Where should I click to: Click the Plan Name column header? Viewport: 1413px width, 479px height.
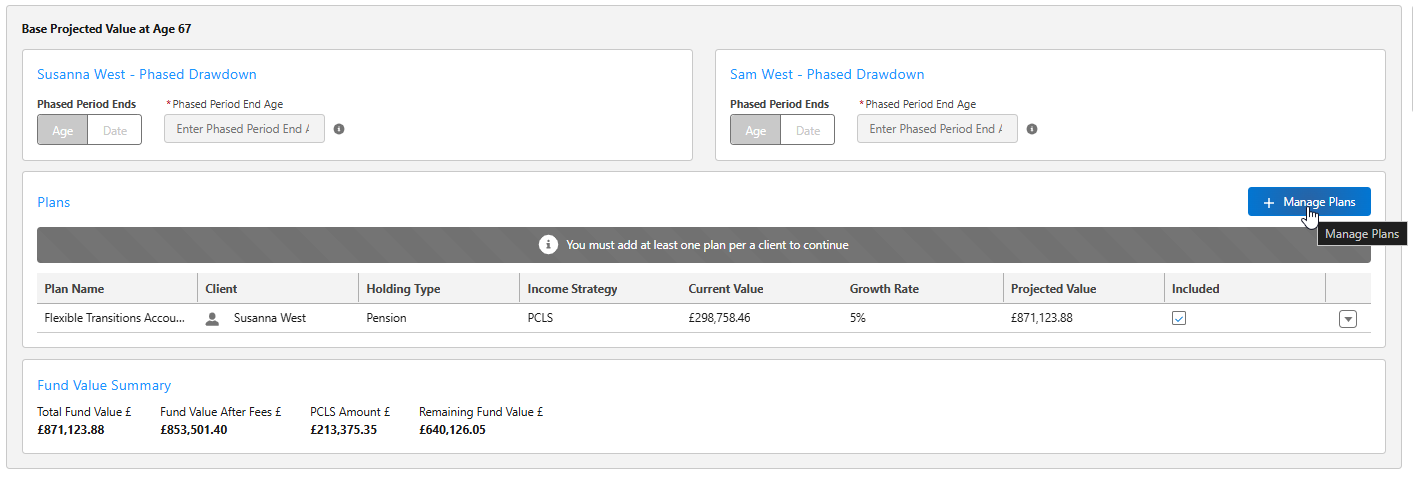75,289
